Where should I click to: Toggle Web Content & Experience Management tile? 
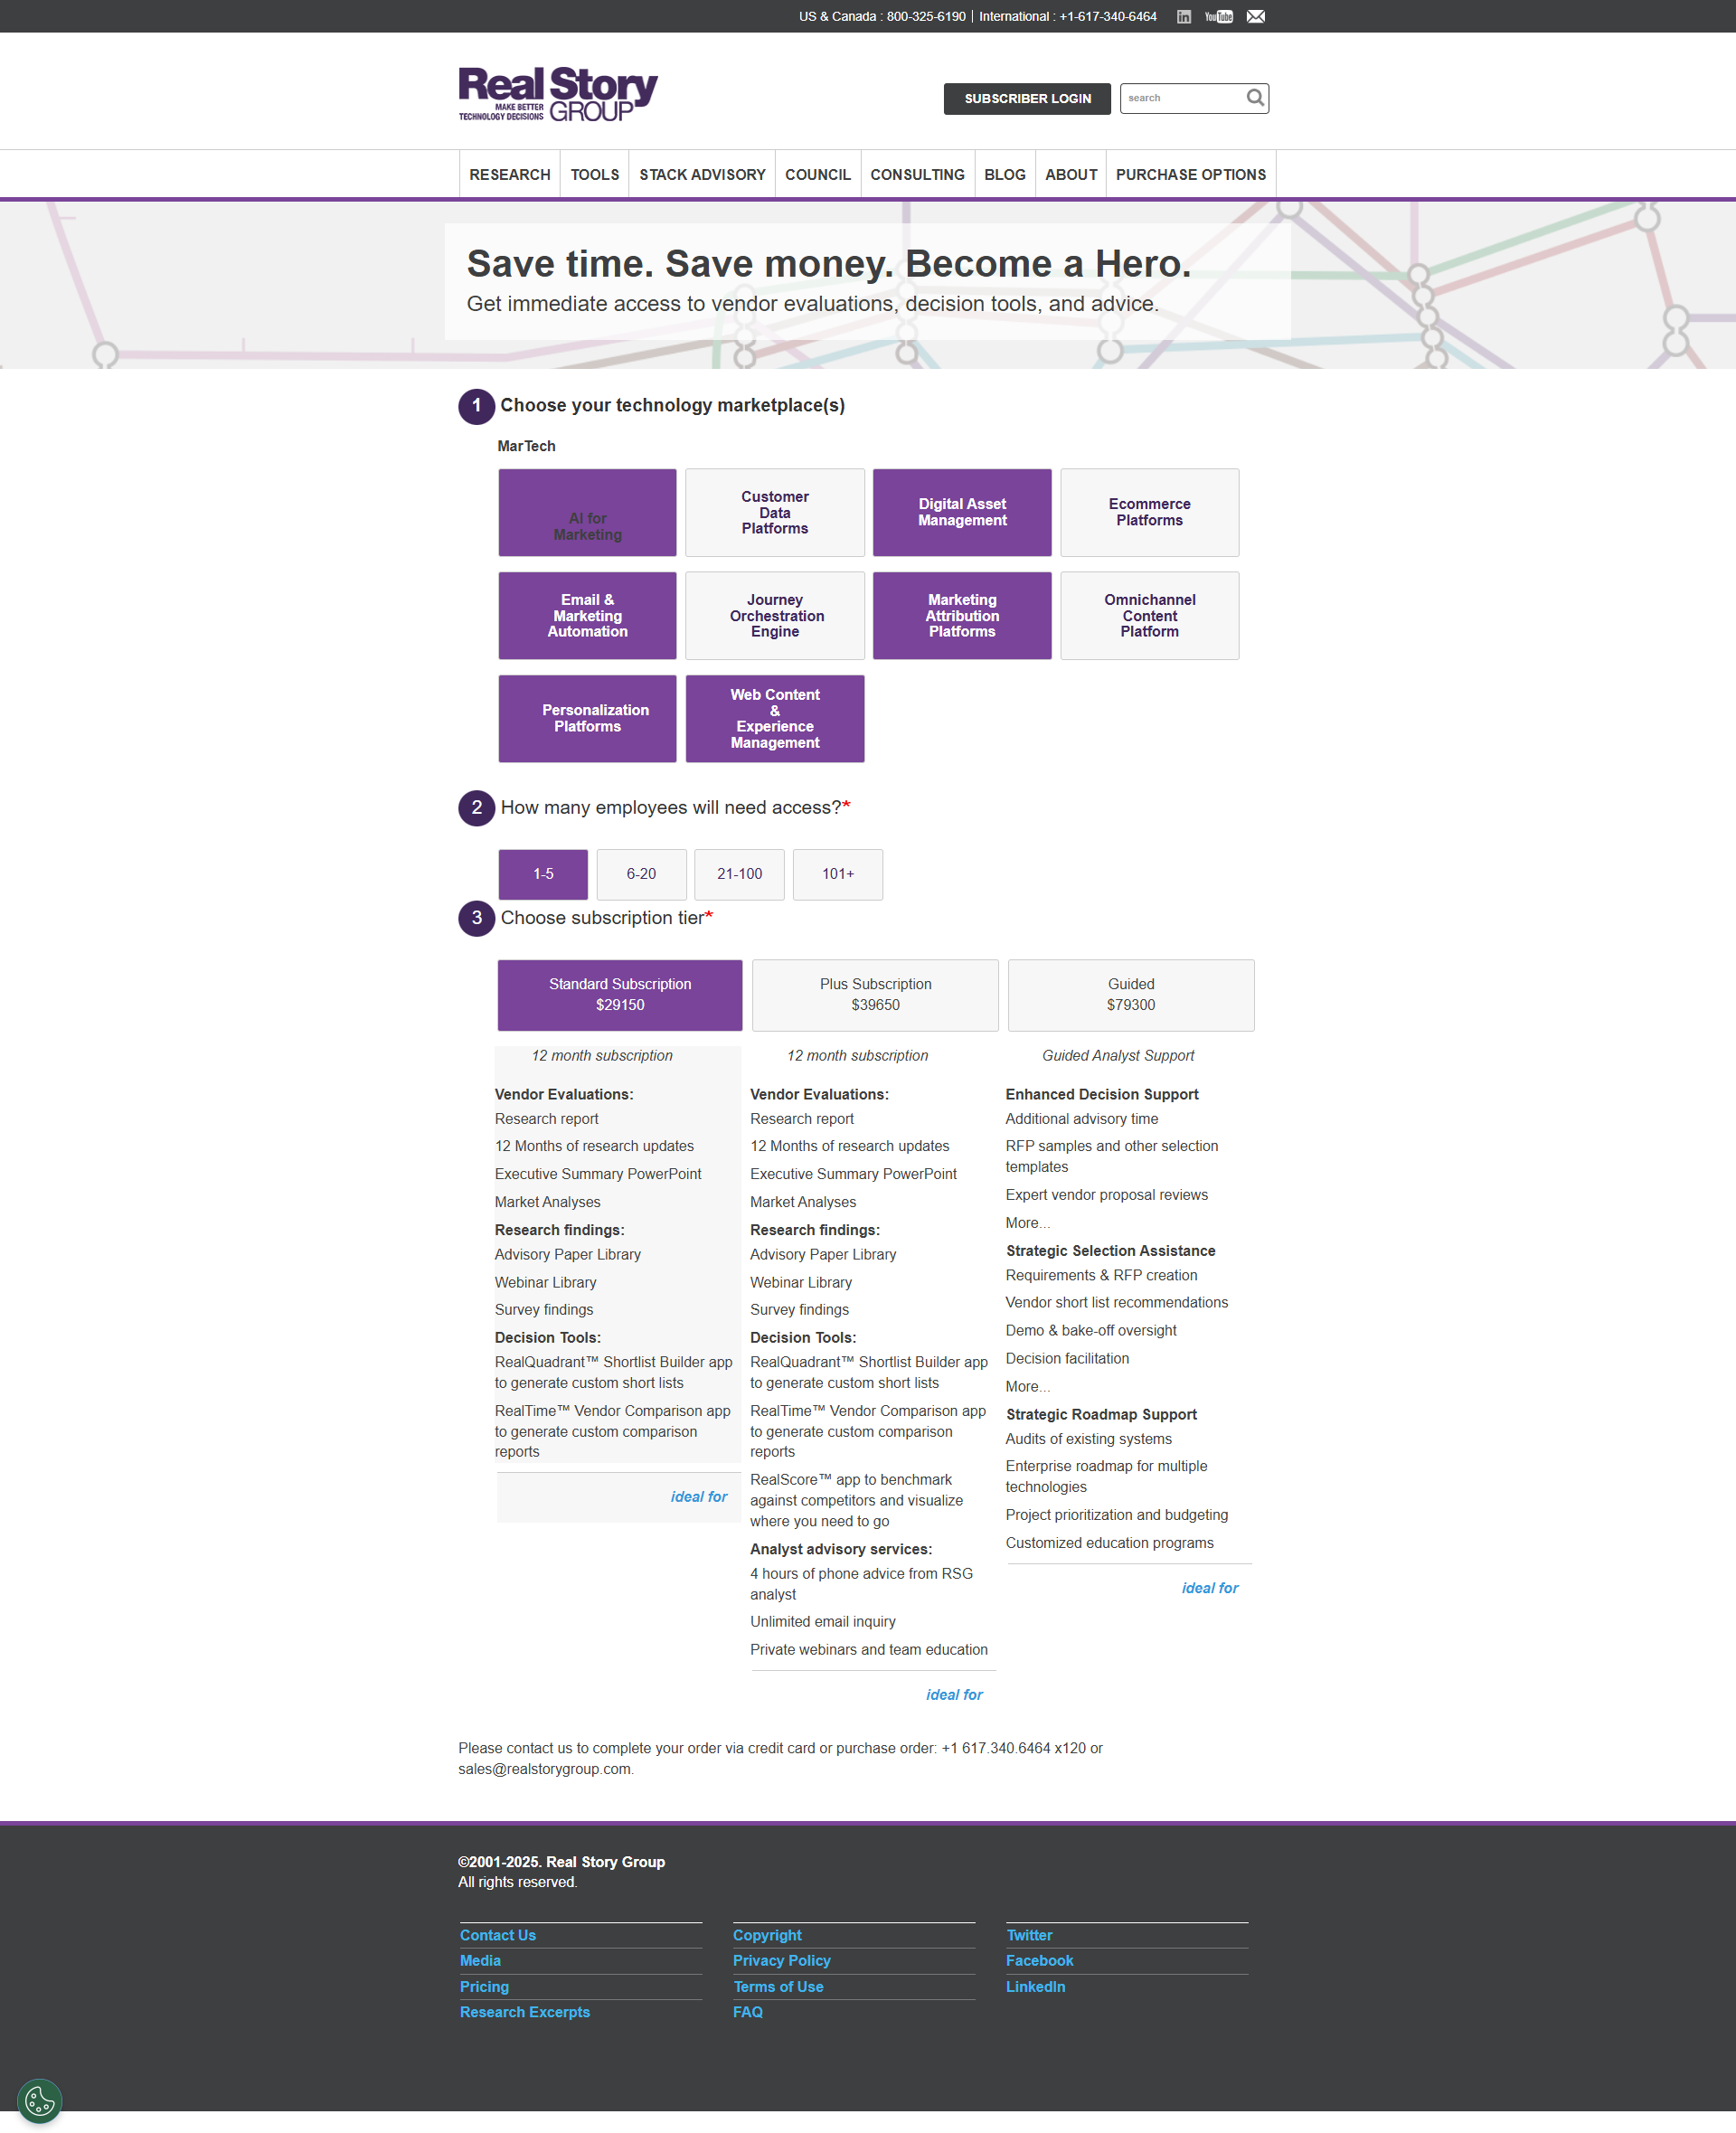[775, 718]
